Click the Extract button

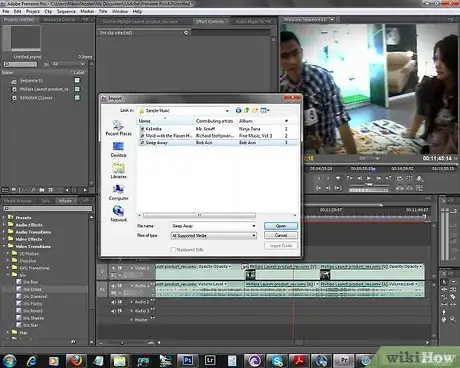point(409,188)
